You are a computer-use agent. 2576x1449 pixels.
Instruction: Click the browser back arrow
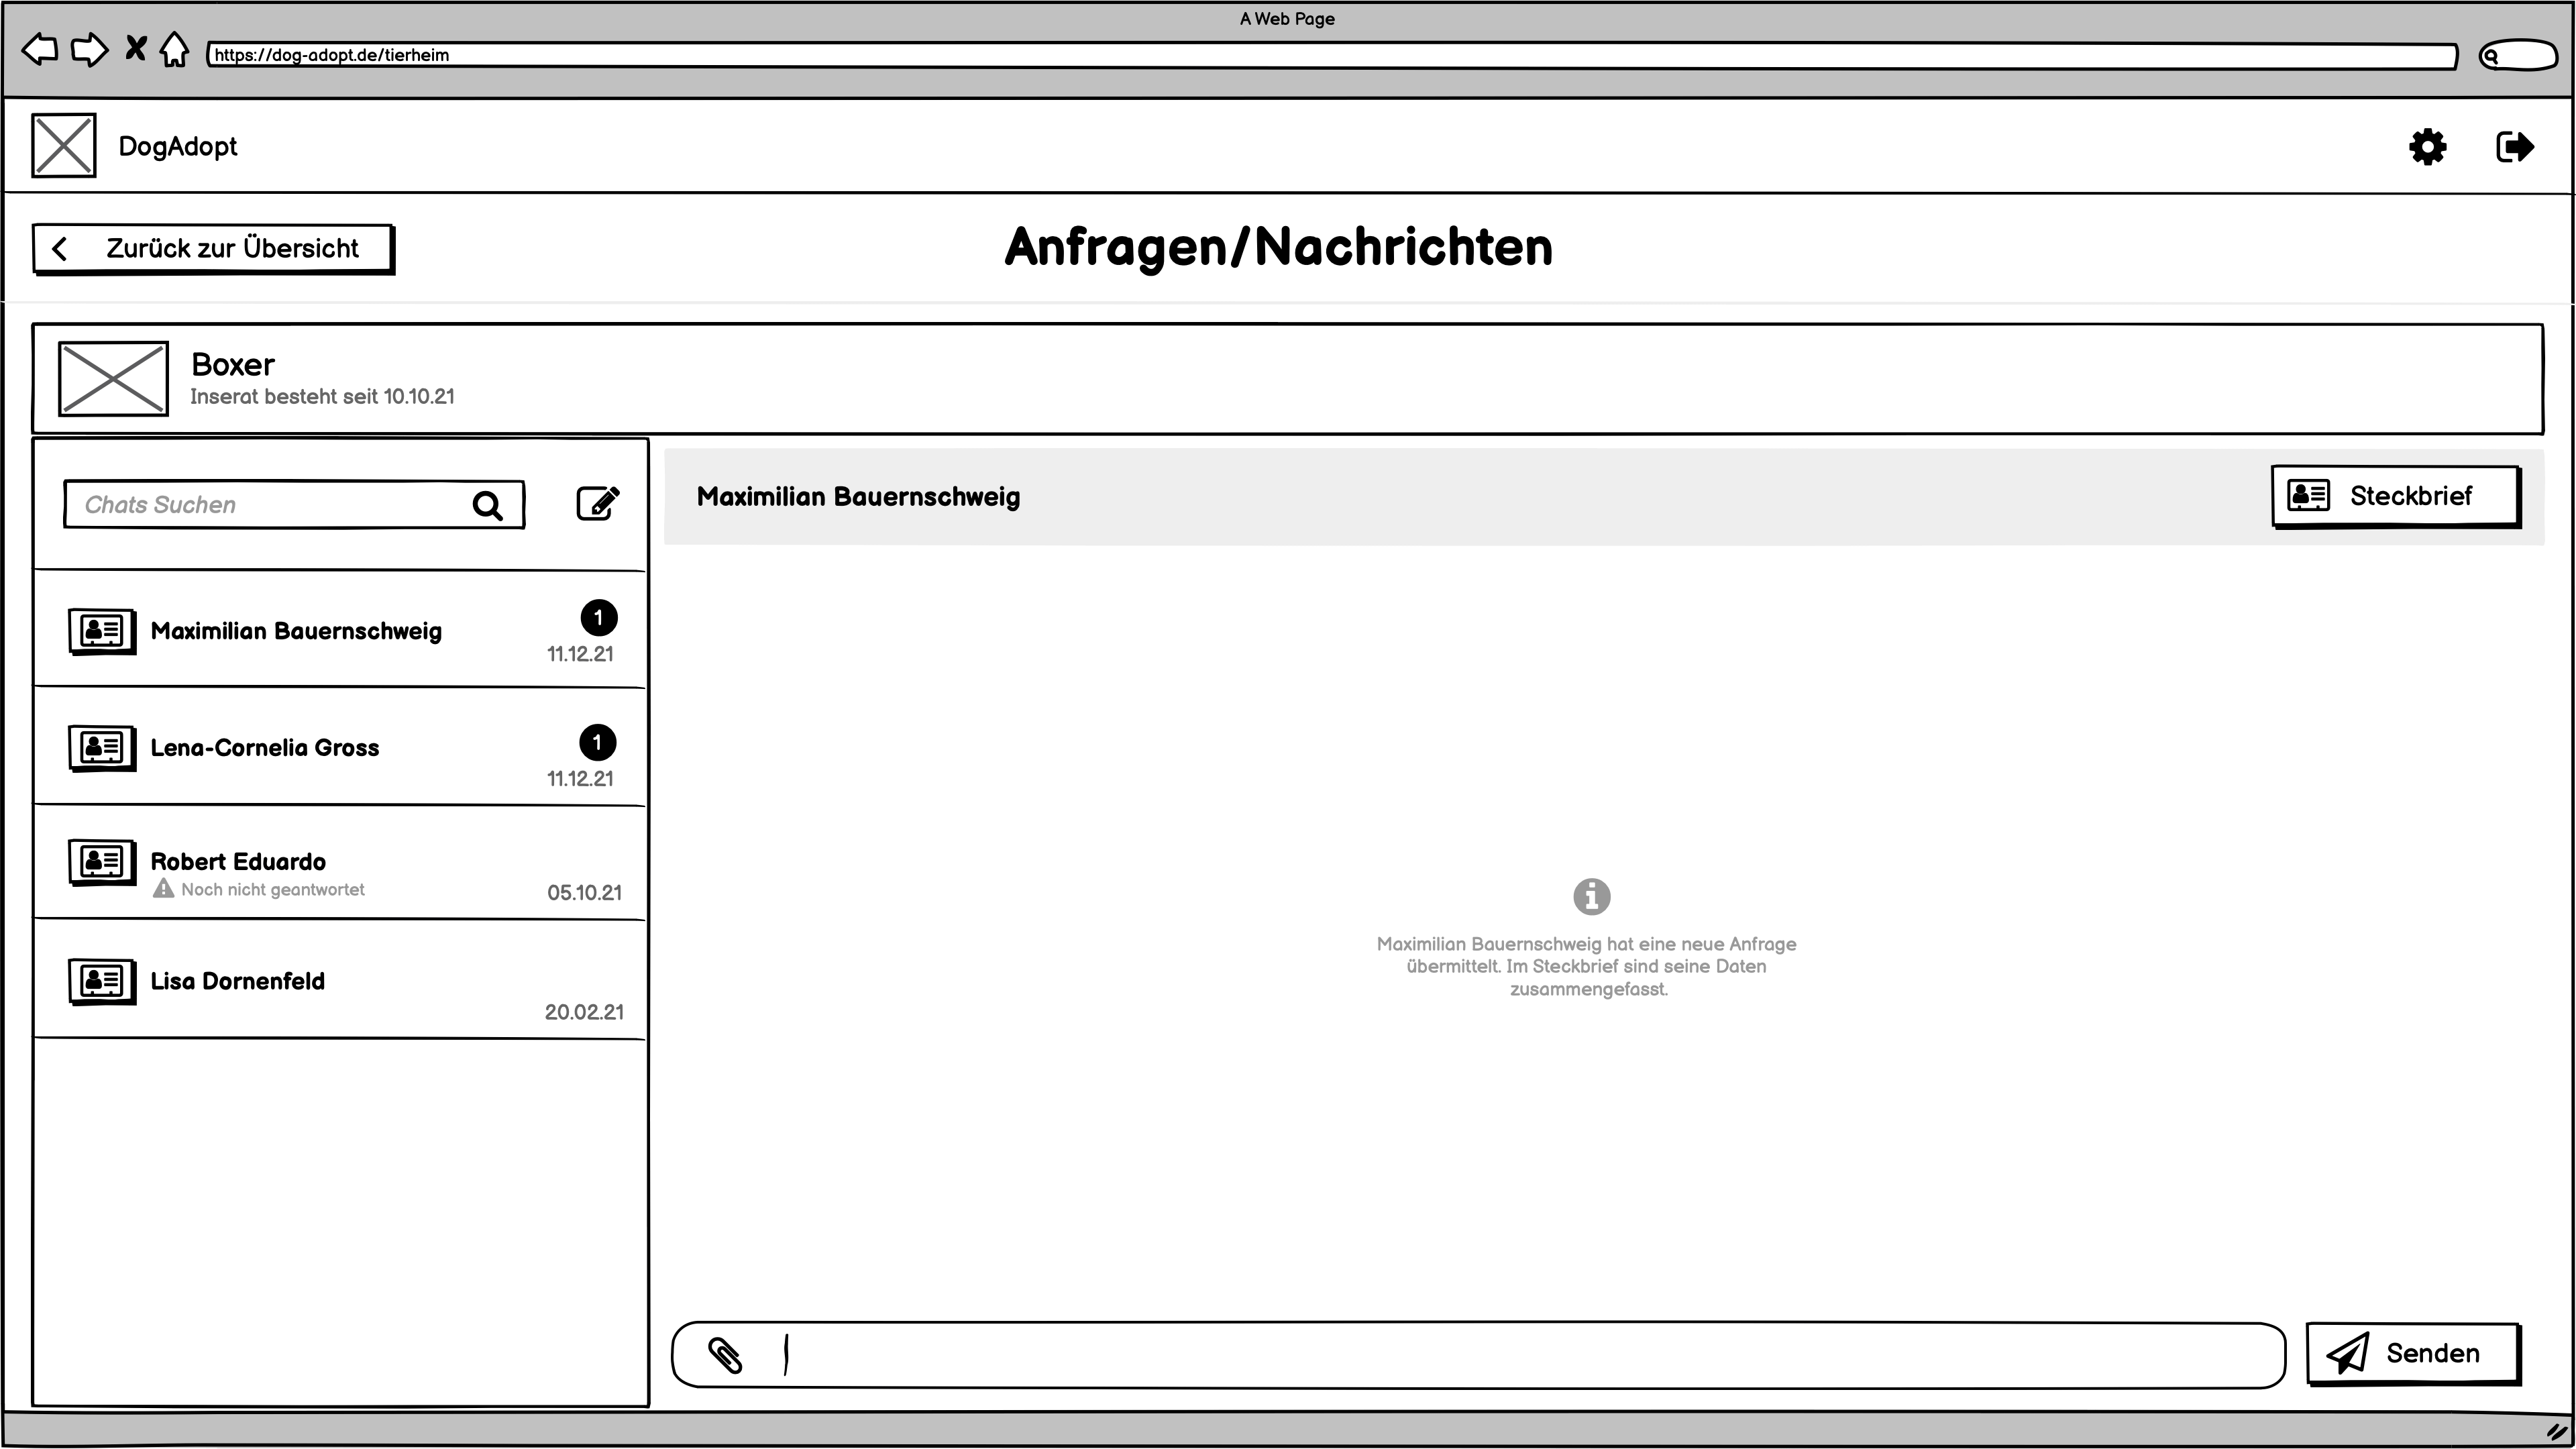[x=40, y=49]
